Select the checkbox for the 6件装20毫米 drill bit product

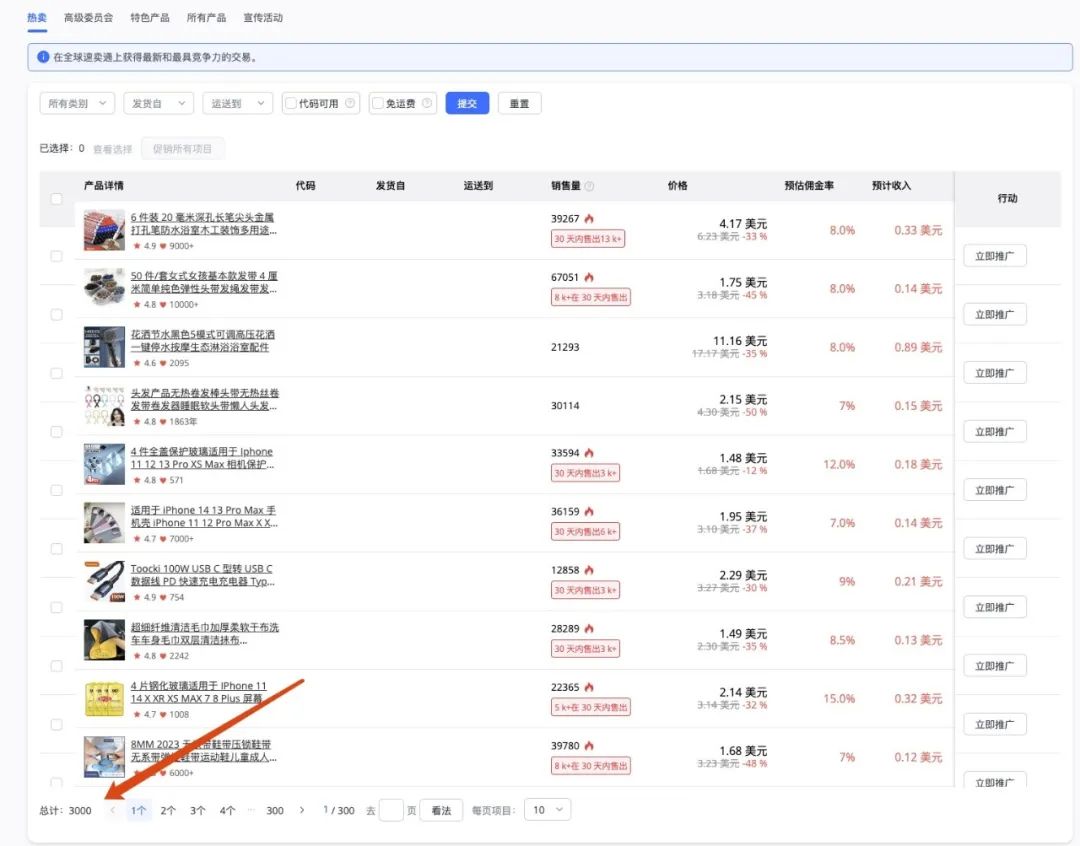(56, 256)
